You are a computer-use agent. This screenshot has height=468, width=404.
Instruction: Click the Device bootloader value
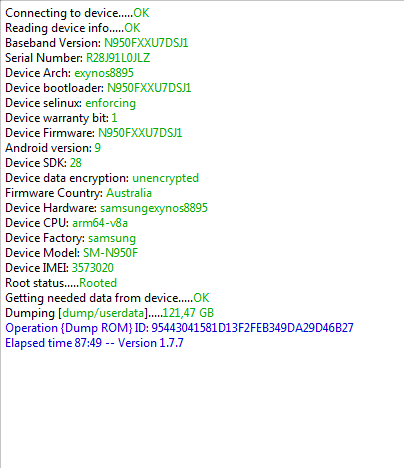[149, 88]
